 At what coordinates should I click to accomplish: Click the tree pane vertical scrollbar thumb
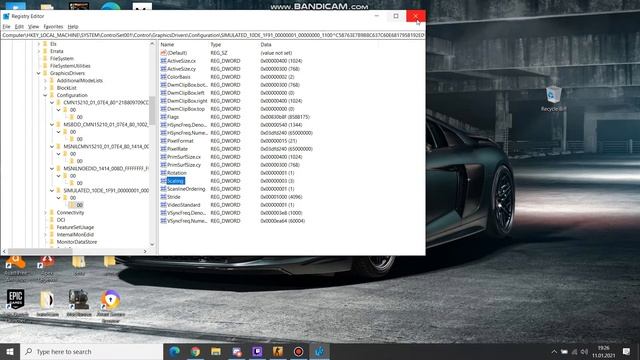(152, 110)
